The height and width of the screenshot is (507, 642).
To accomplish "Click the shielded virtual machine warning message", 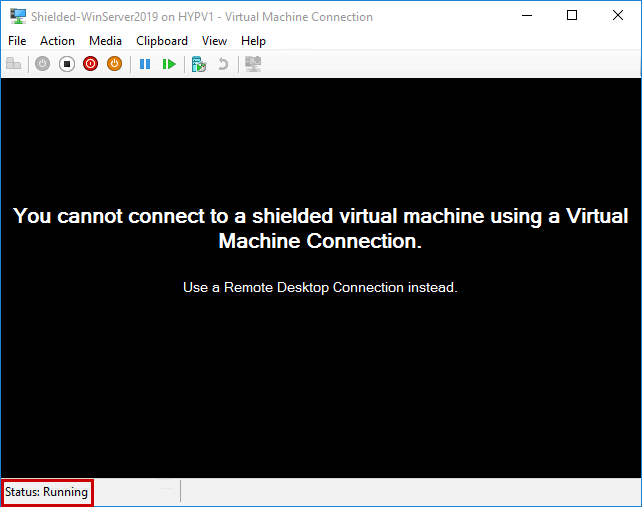I will tap(321, 228).
